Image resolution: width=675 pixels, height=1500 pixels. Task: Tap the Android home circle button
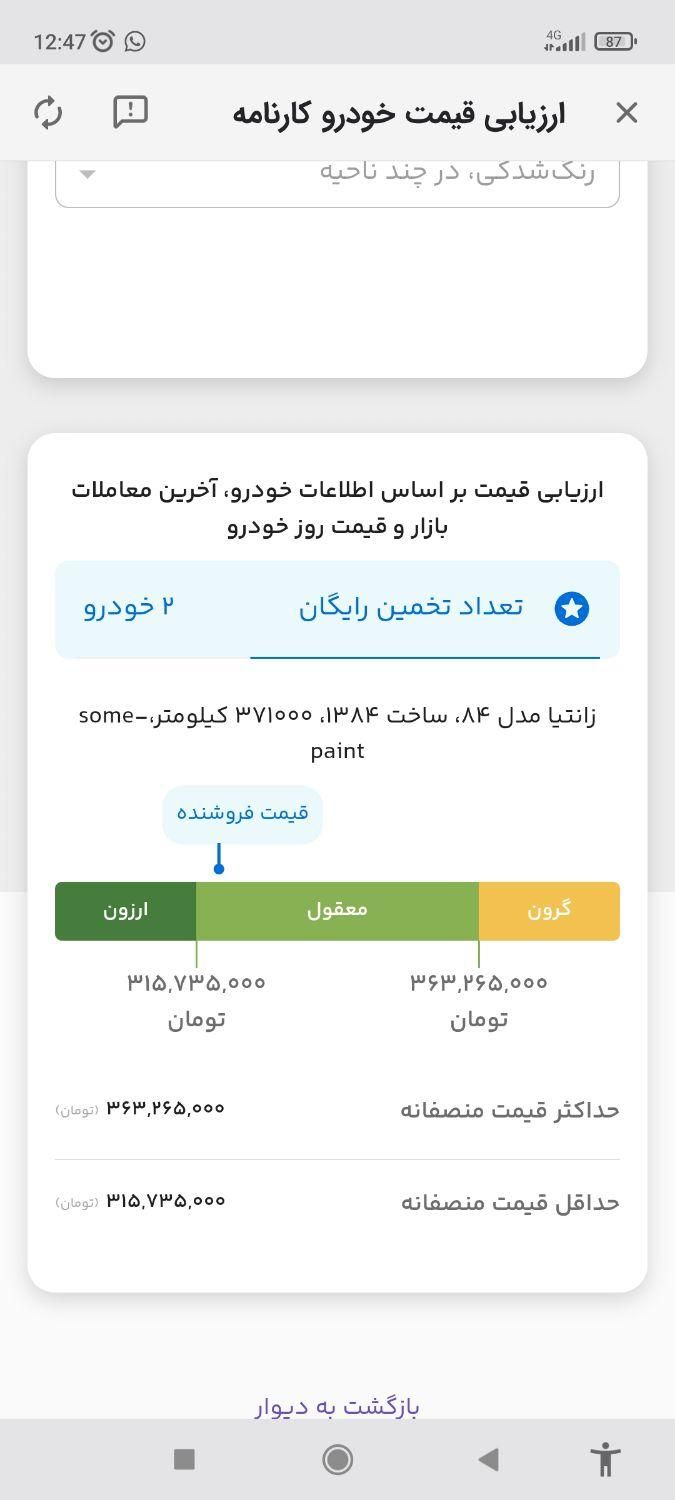tap(337, 1459)
